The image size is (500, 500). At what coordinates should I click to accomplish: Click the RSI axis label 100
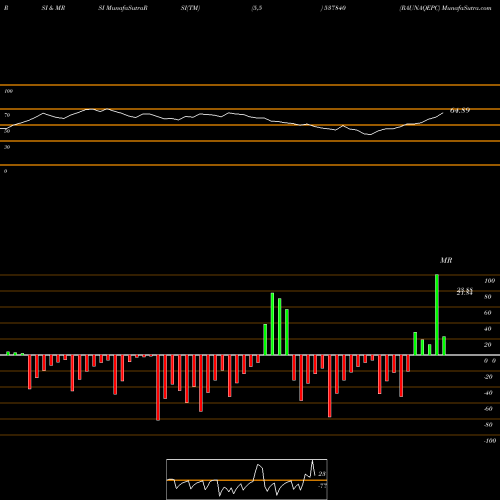(9, 91)
